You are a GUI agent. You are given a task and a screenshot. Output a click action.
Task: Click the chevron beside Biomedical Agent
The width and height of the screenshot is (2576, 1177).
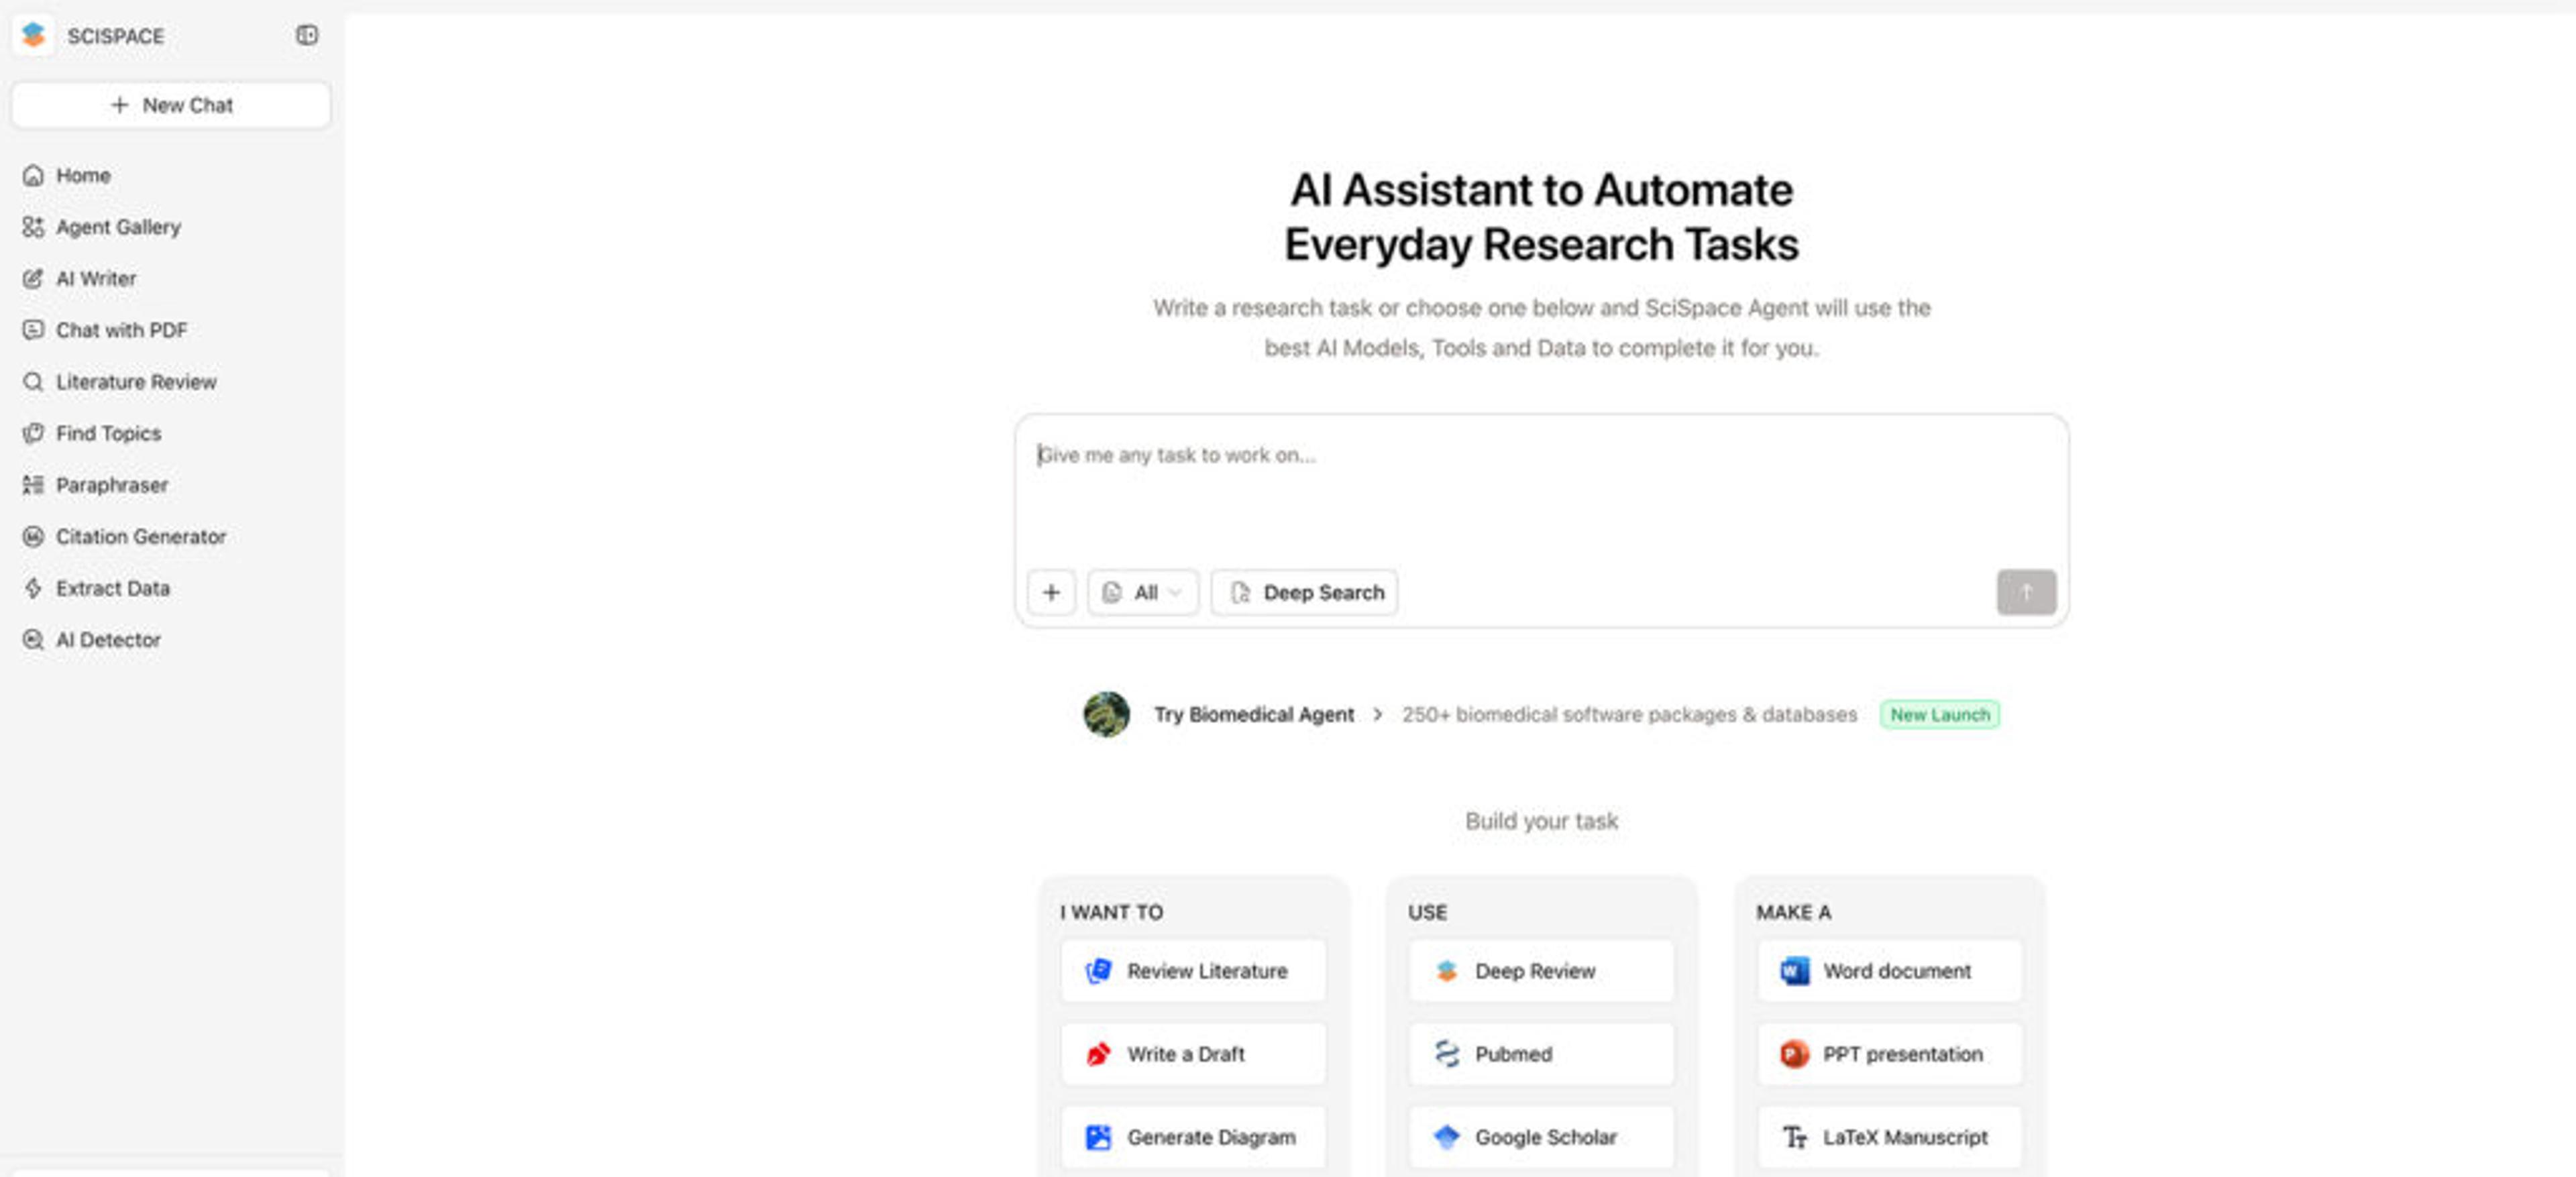click(1378, 714)
